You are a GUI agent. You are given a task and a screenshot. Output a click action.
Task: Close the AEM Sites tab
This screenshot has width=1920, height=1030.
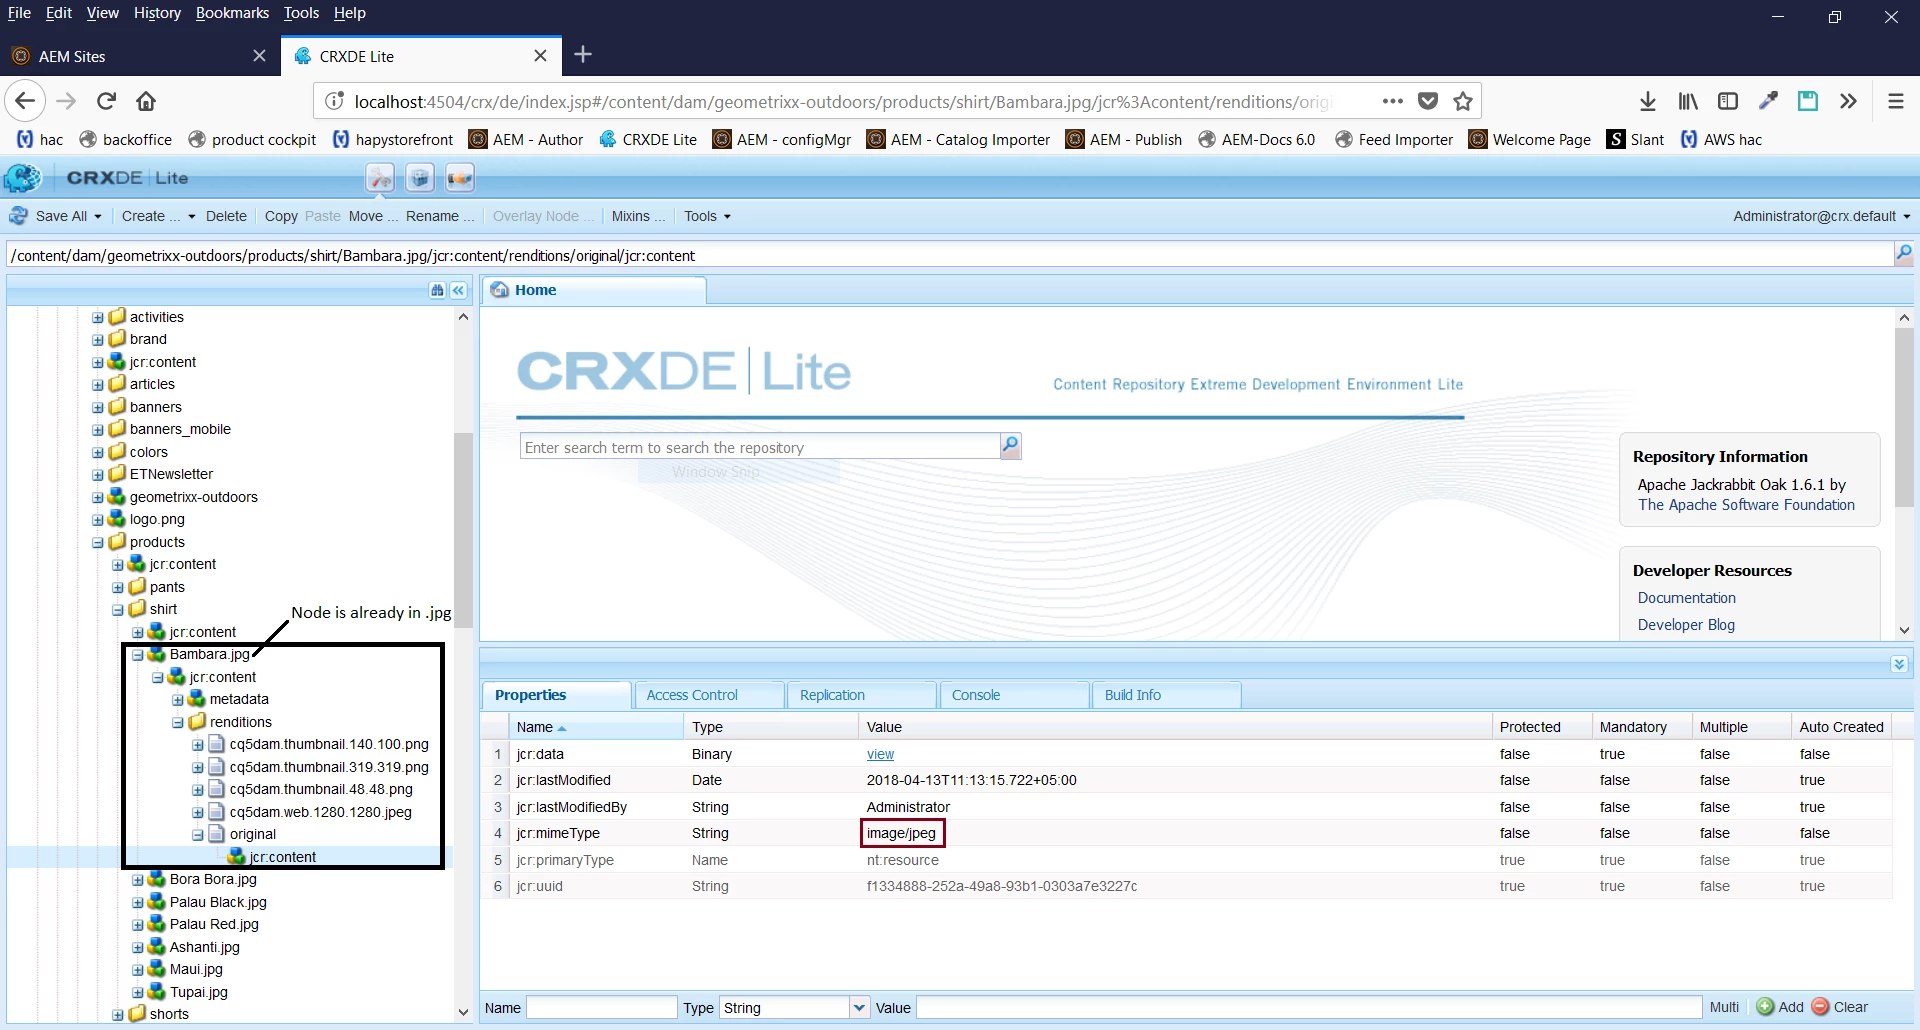260,56
